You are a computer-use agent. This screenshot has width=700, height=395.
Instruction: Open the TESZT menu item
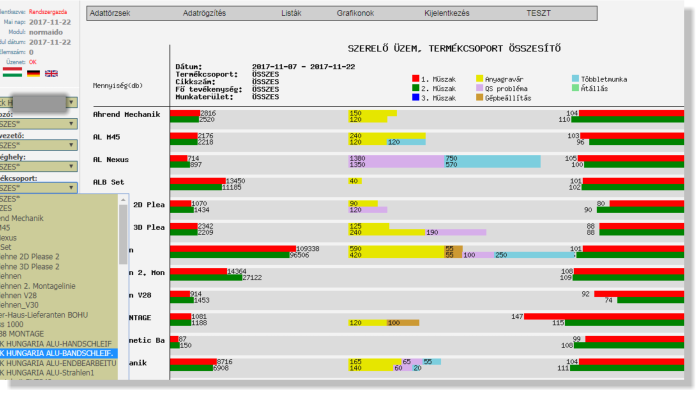[538, 13]
